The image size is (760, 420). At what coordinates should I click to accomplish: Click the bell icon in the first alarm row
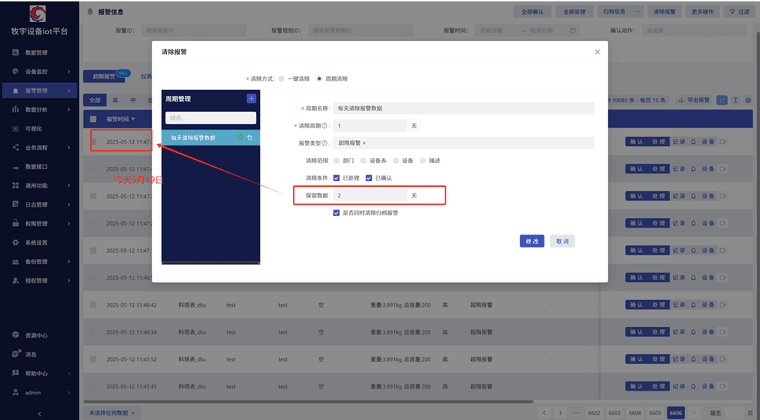[693, 142]
